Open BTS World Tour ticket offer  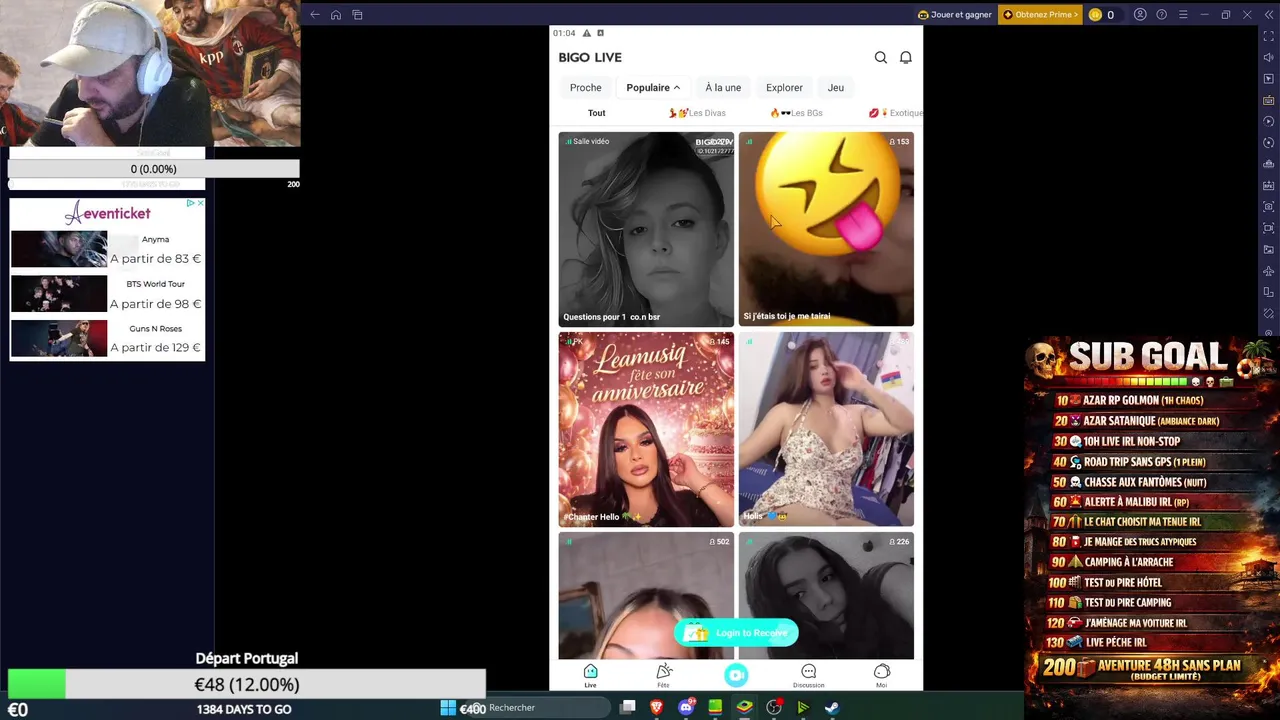coord(107,294)
